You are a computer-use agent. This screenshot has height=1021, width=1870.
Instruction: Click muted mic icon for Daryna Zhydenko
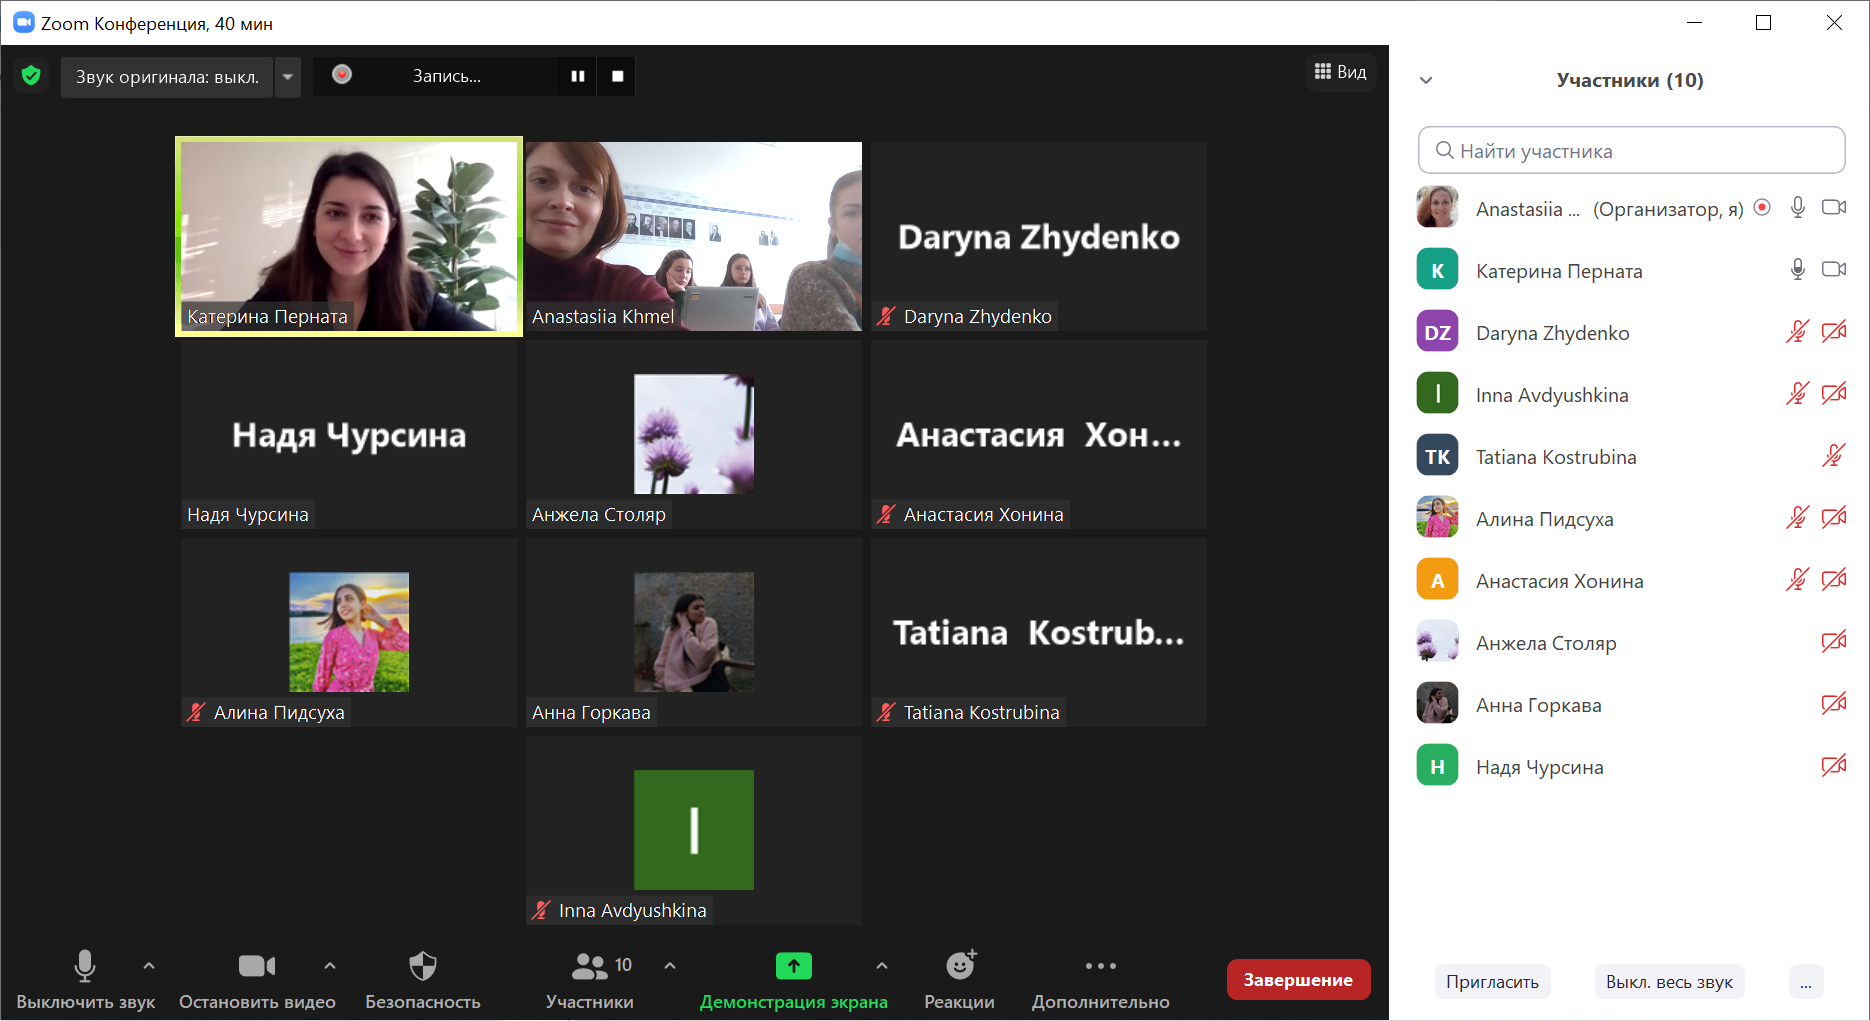pyautogui.click(x=1798, y=332)
